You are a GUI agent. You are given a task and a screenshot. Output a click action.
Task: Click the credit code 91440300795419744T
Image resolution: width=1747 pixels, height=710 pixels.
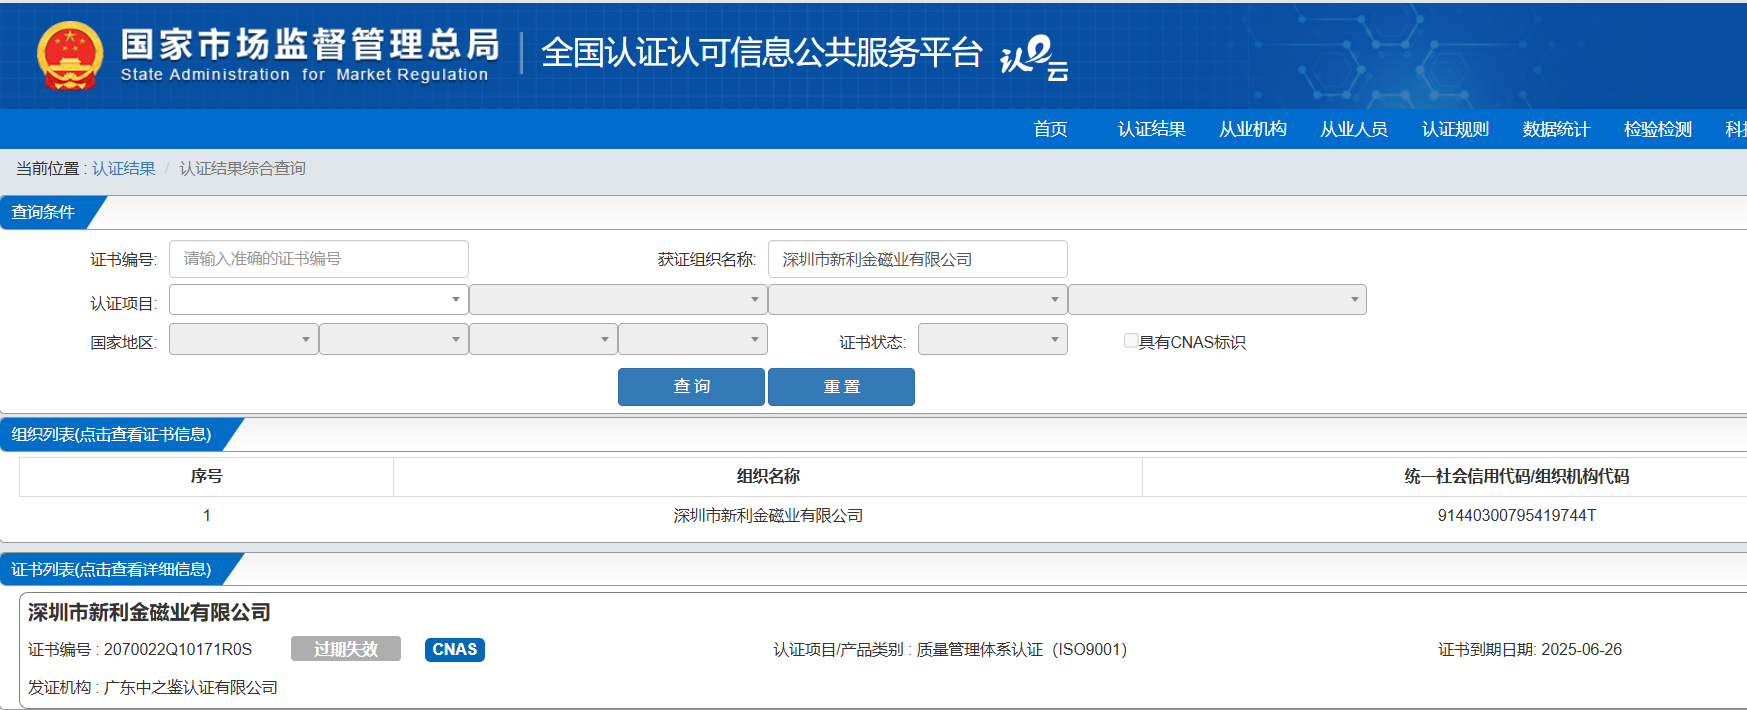1516,515
